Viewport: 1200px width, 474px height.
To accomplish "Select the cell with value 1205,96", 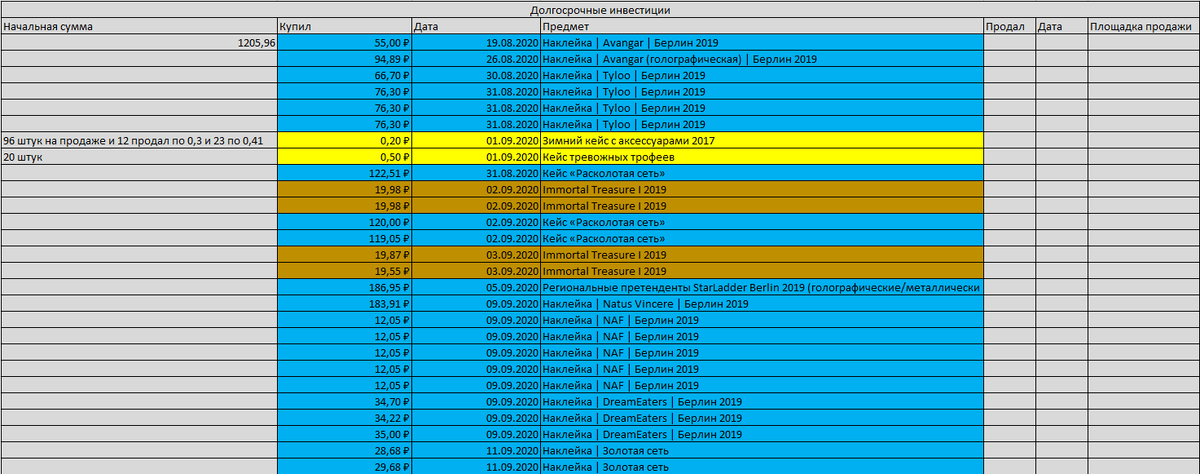I will click(x=139, y=43).
